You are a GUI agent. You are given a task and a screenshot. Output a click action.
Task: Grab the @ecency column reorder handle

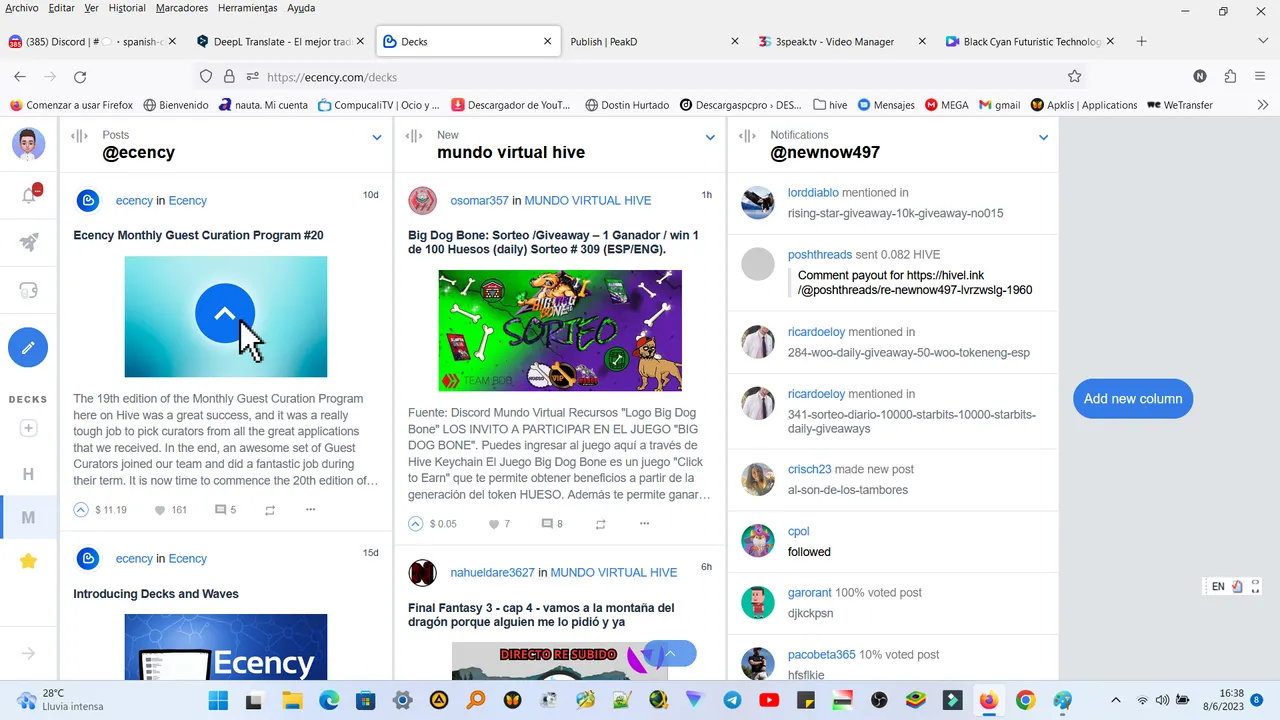click(80, 136)
